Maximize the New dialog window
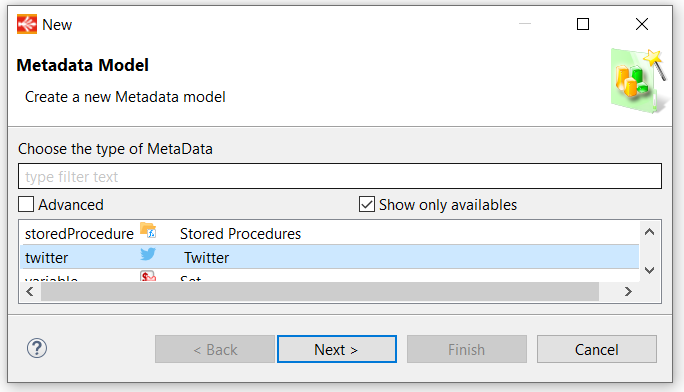 pos(583,24)
